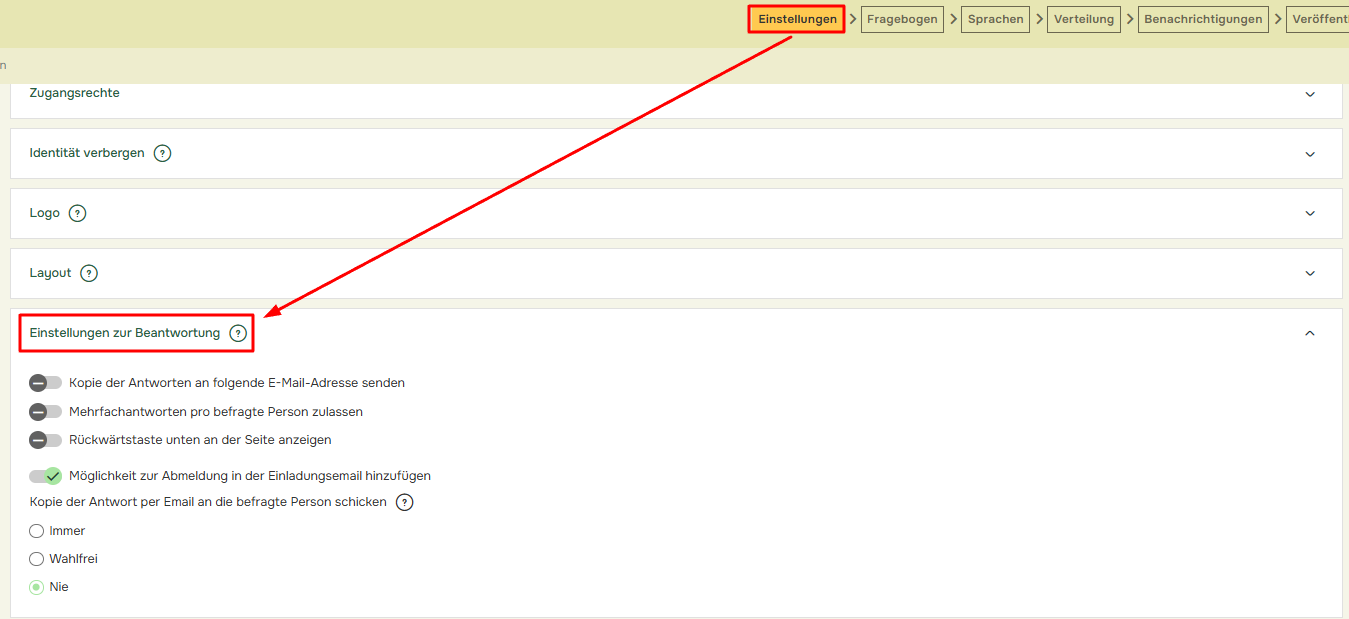The image size is (1349, 619).
Task: Collapse Einstellungen zur Beantwortung section chevron
Action: coord(1310,333)
